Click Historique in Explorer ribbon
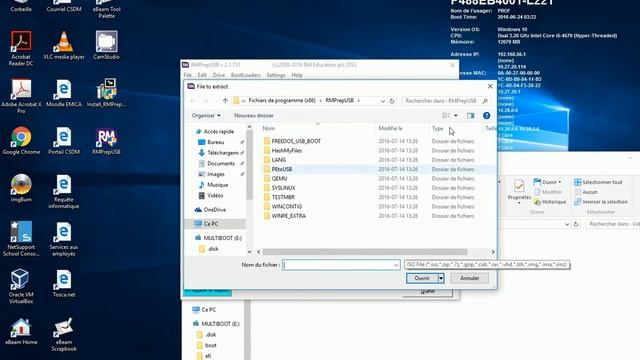 550,202
